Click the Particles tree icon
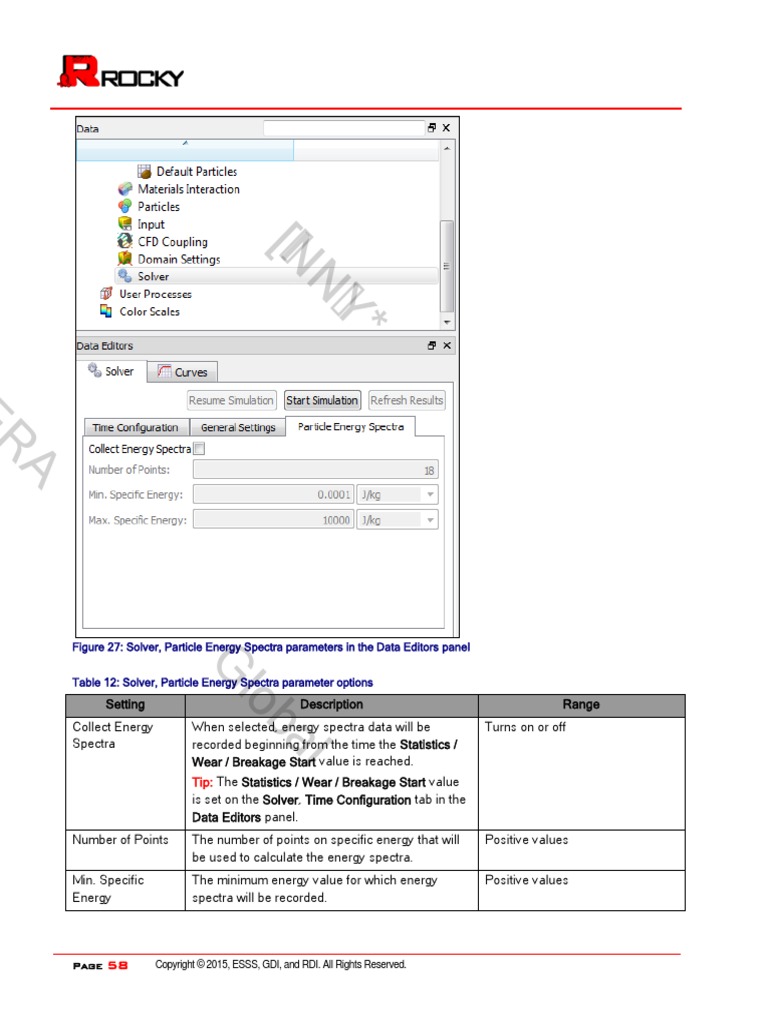This screenshot has width=768, height=1024. point(125,206)
